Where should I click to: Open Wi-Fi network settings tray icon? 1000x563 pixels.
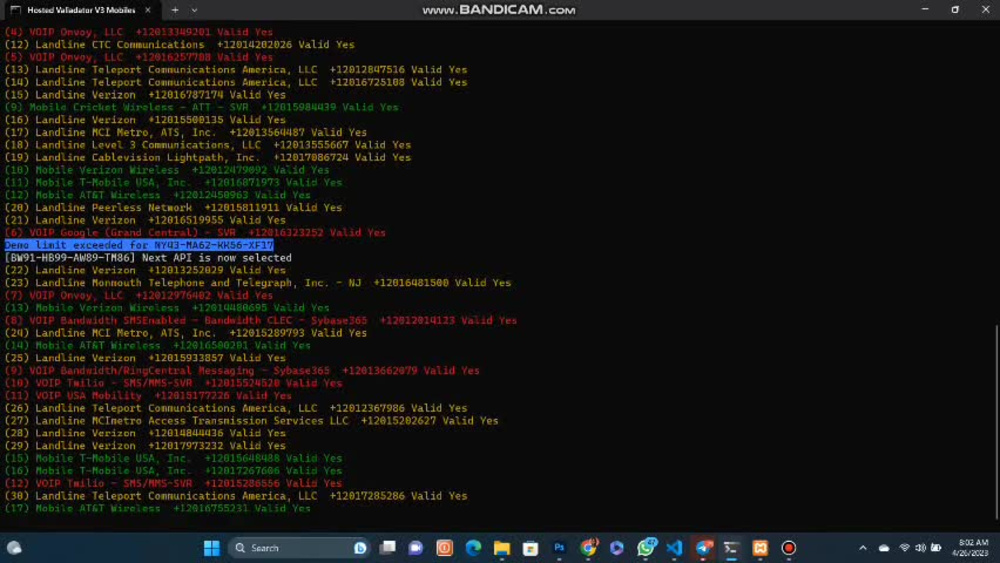(x=904, y=548)
